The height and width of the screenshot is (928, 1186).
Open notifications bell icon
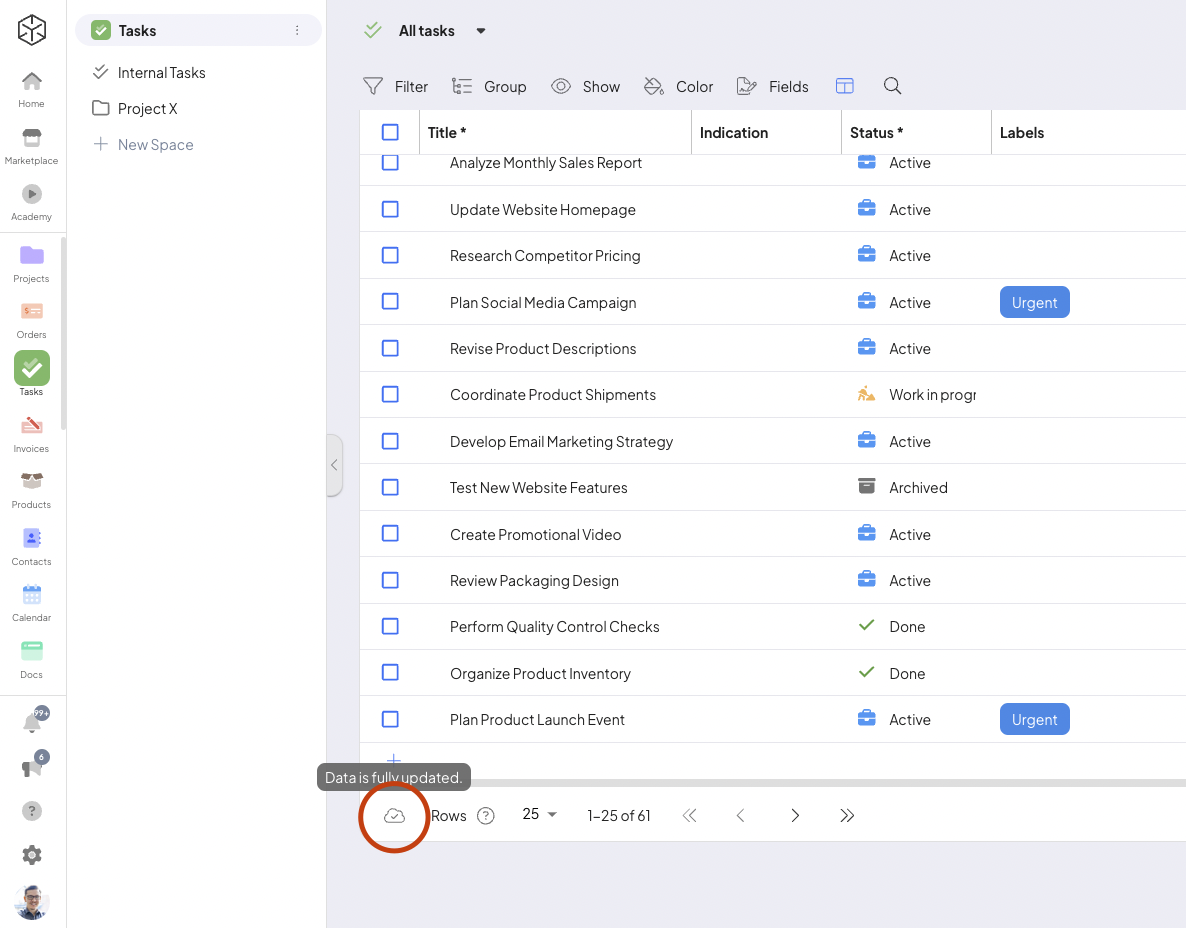[x=32, y=722]
